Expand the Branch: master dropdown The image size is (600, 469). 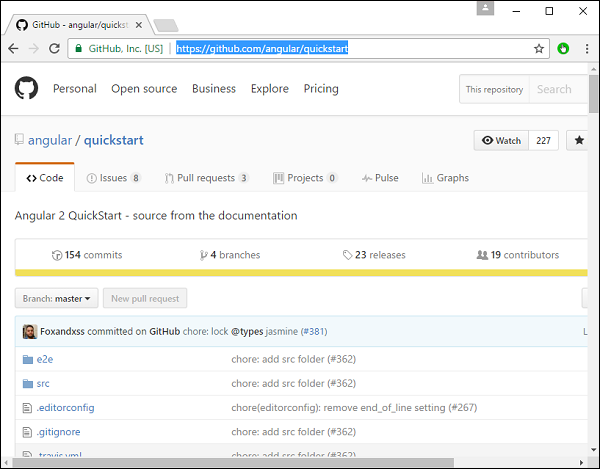point(57,298)
